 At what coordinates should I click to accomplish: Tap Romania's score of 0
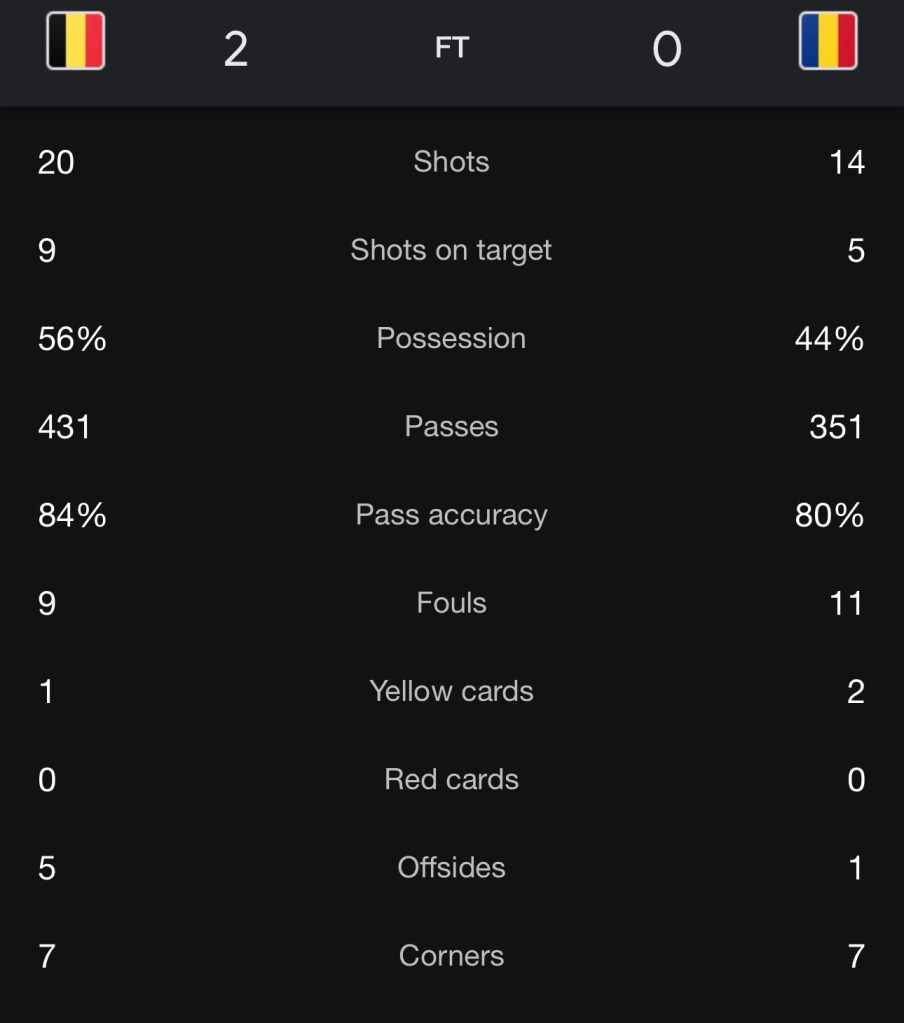point(667,49)
